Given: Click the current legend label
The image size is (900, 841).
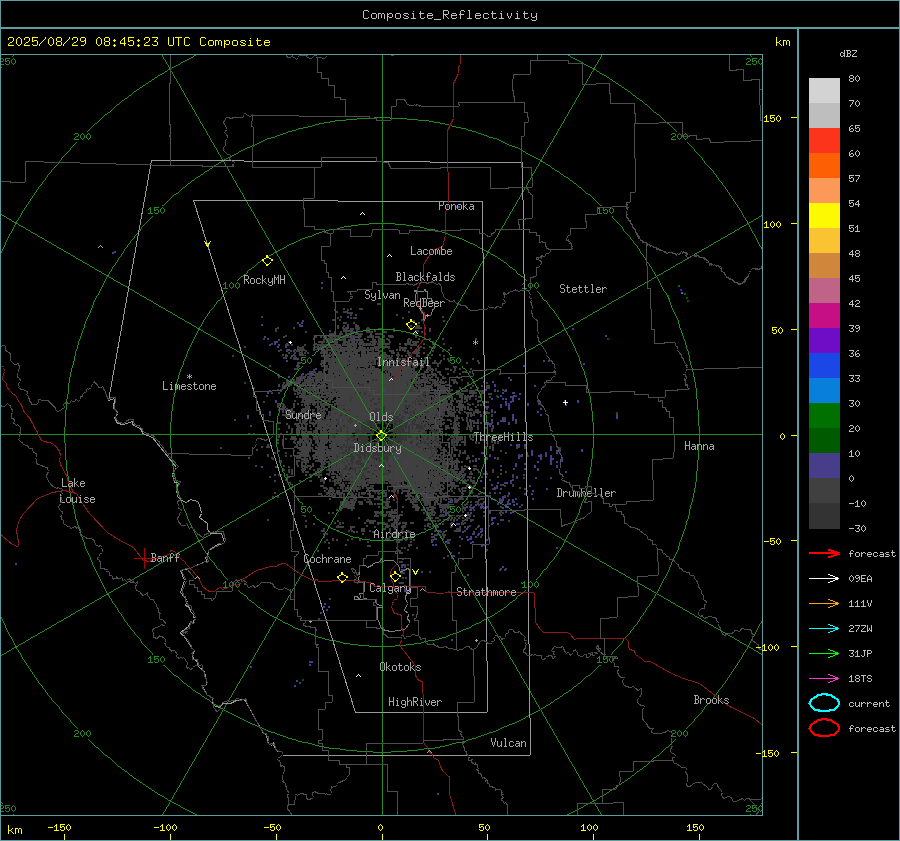Looking at the screenshot, I should [x=869, y=704].
